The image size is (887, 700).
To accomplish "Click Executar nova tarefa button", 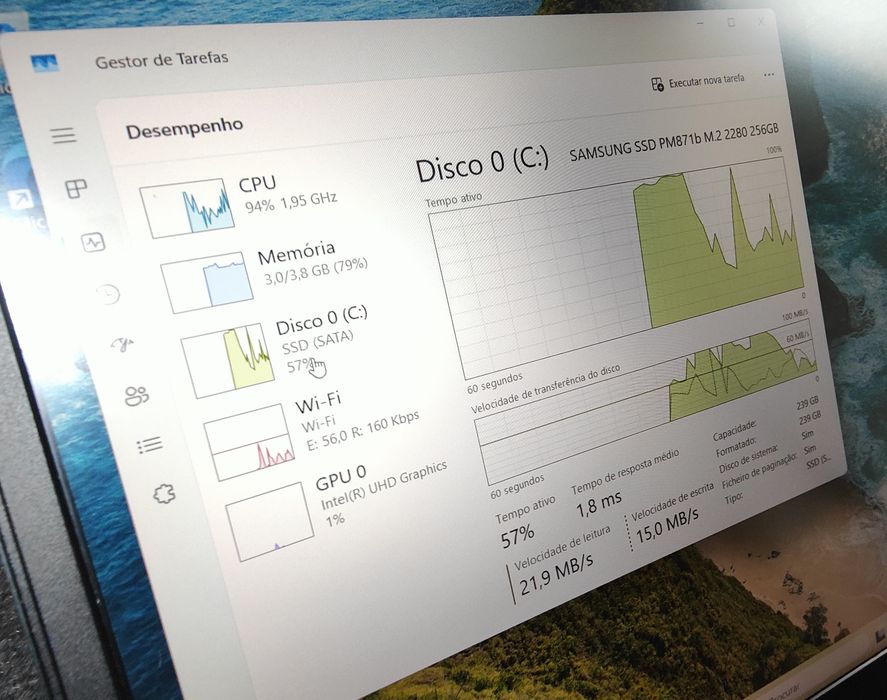I will click(x=698, y=81).
